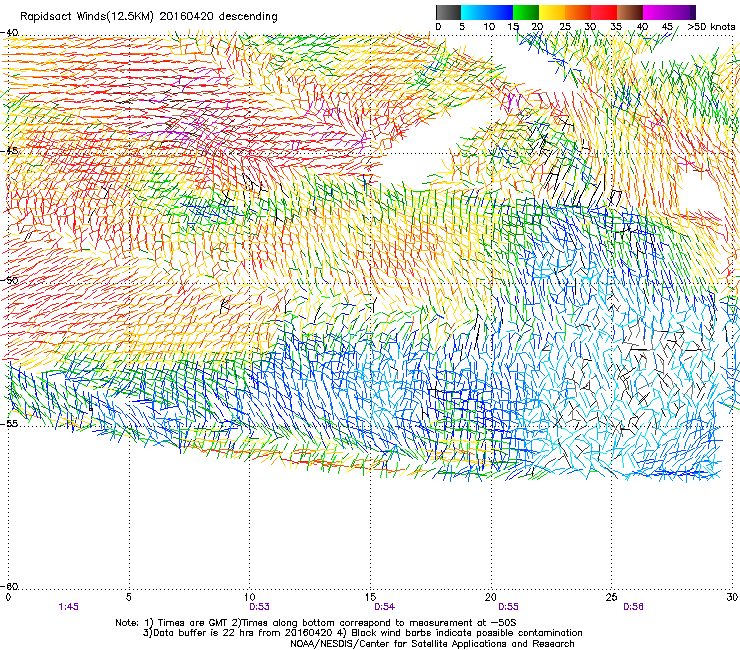
Task: Click longitude axis label '5' at bottom
Action: [128, 597]
